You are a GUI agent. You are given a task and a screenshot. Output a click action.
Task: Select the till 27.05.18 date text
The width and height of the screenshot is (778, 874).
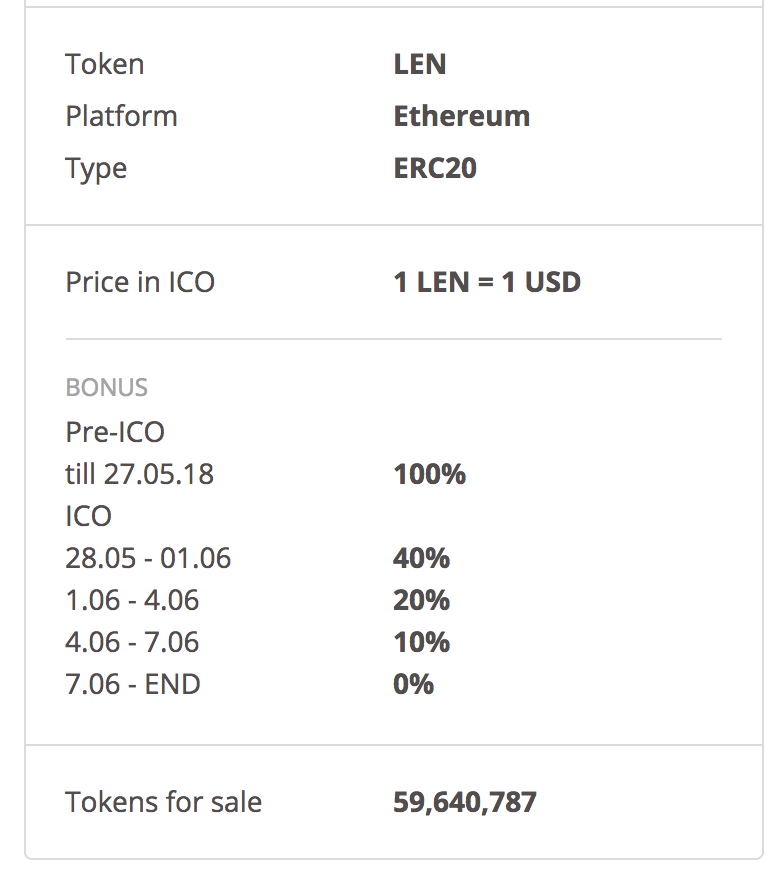[139, 474]
